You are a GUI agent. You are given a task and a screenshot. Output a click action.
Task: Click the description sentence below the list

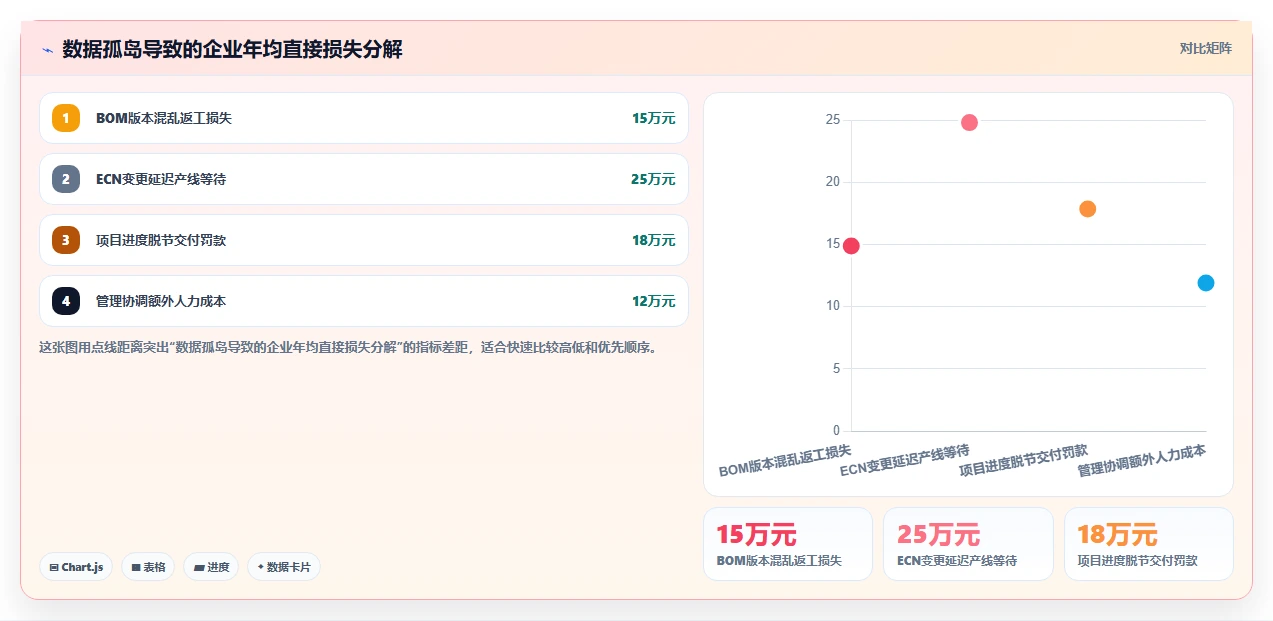[x=348, y=348]
